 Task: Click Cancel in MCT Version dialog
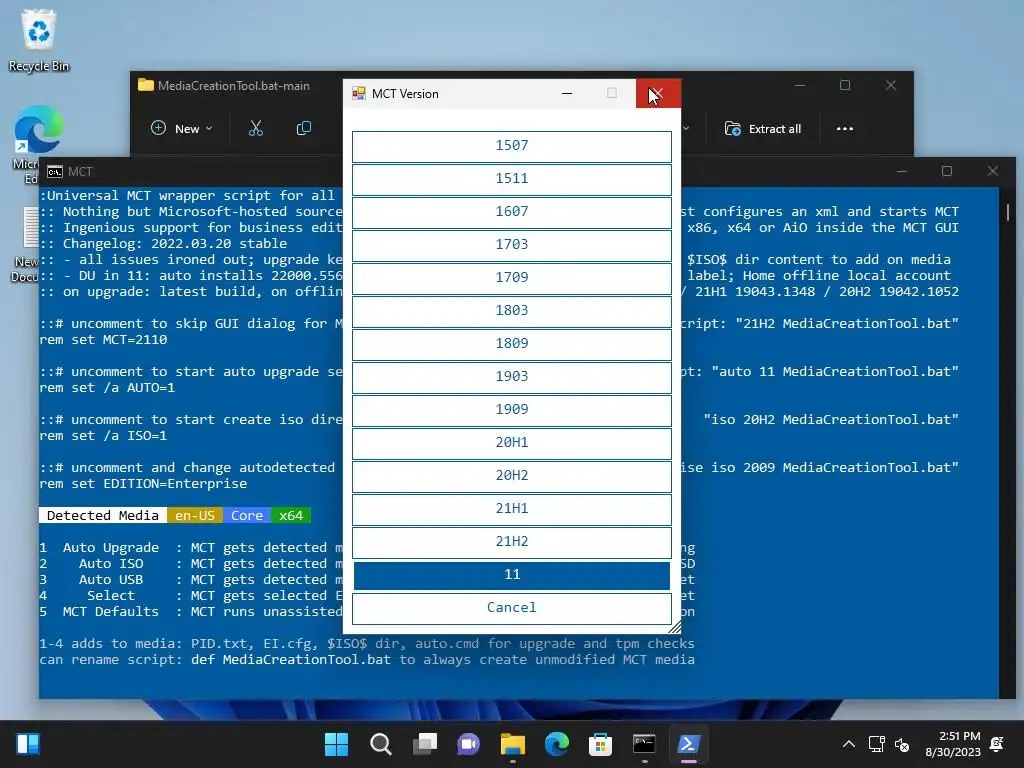point(511,608)
